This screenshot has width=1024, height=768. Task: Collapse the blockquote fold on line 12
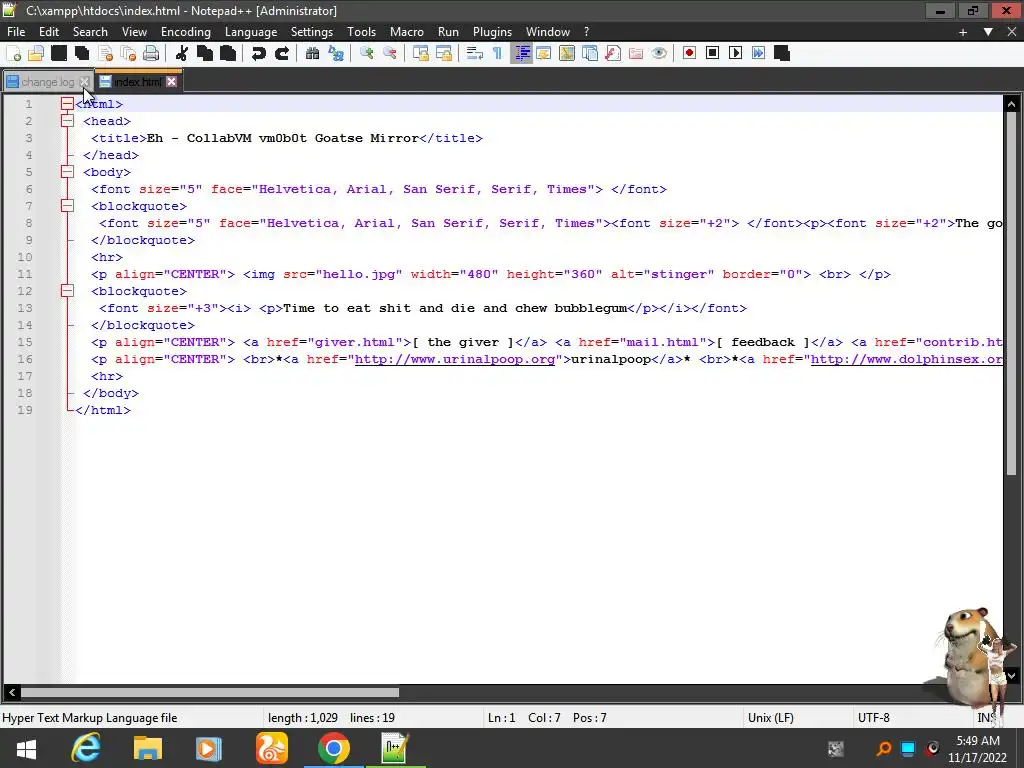tap(67, 291)
